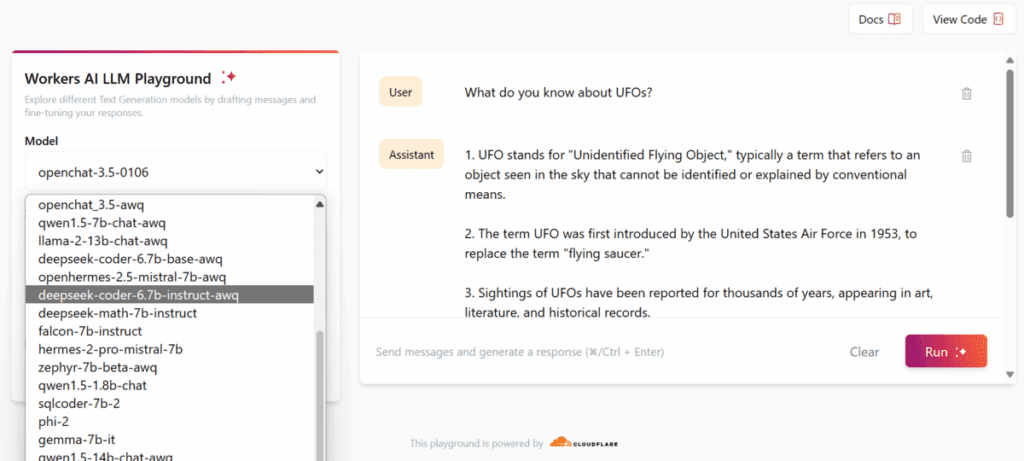This screenshot has width=1024, height=461.
Task: Click the Run button
Action: point(946,351)
